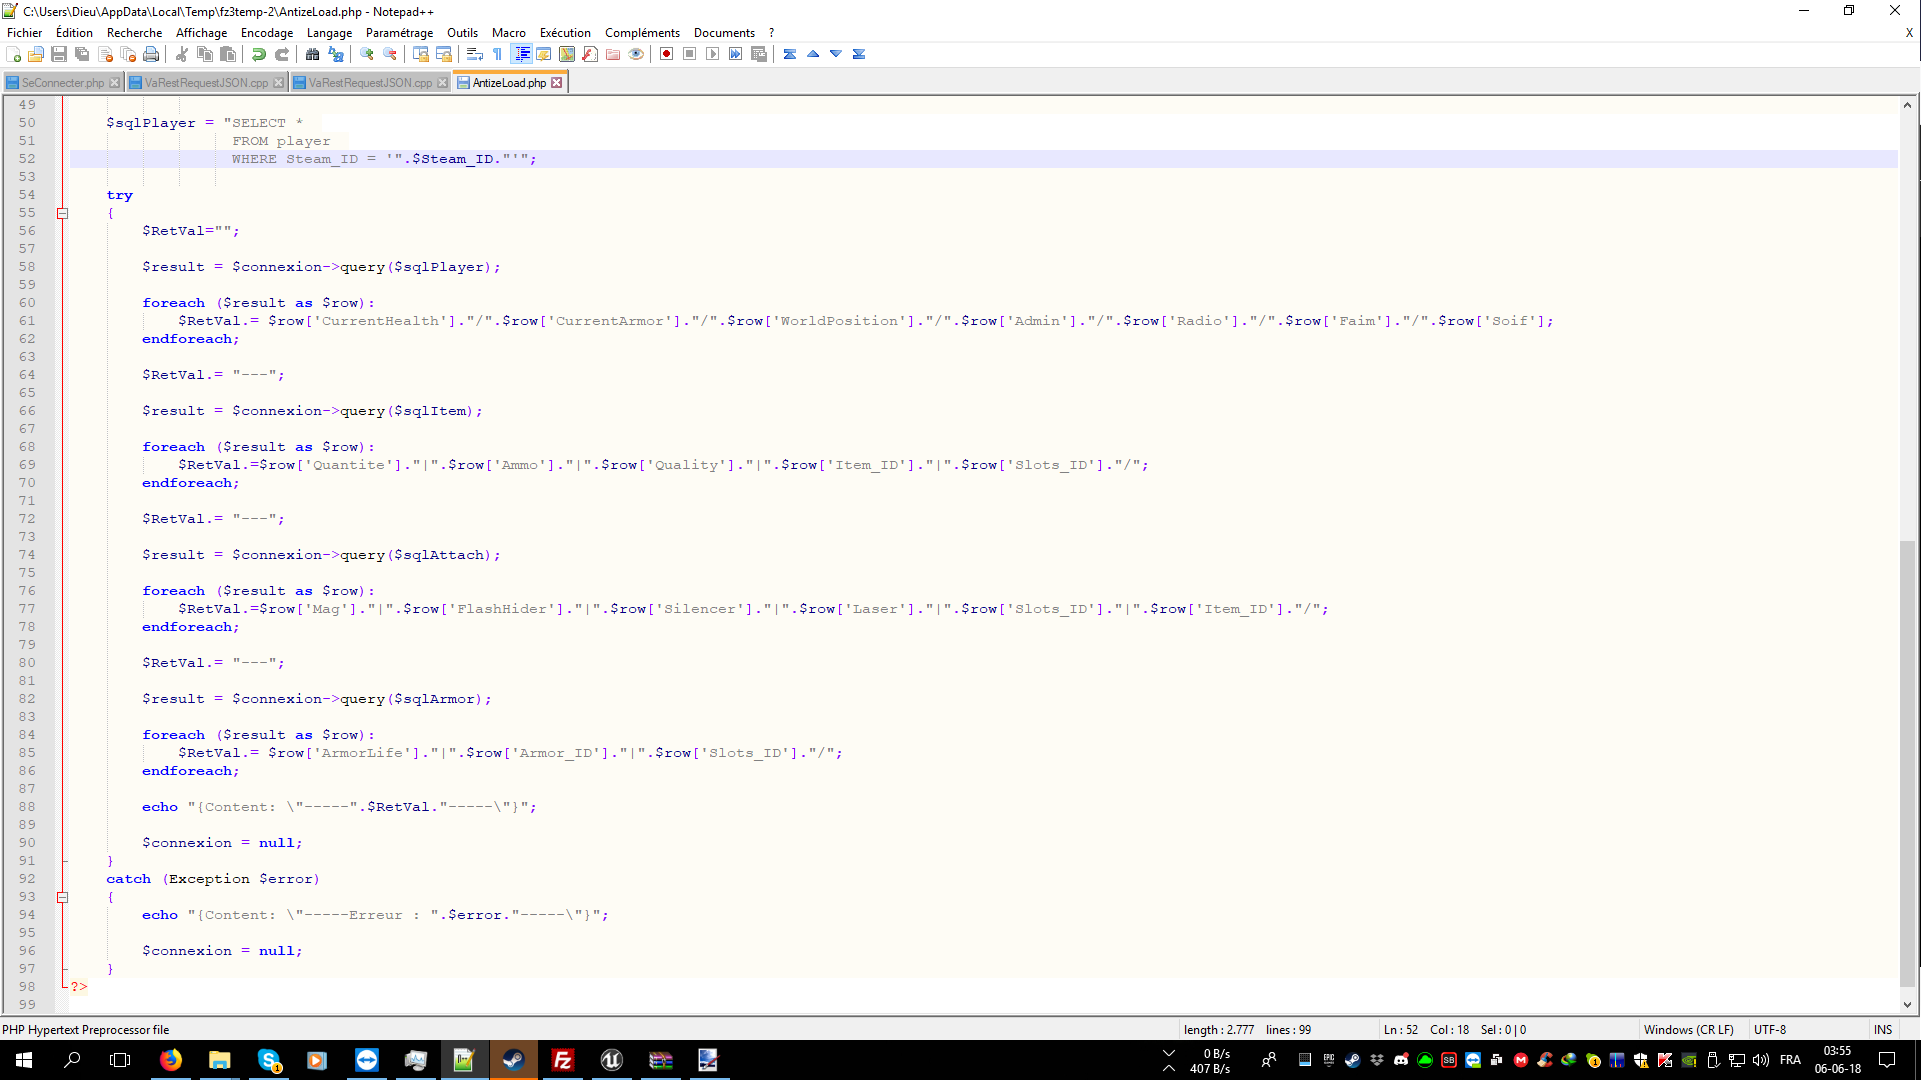Open Find dialog via the binoculars icon
1921x1080 pixels.
coord(312,54)
